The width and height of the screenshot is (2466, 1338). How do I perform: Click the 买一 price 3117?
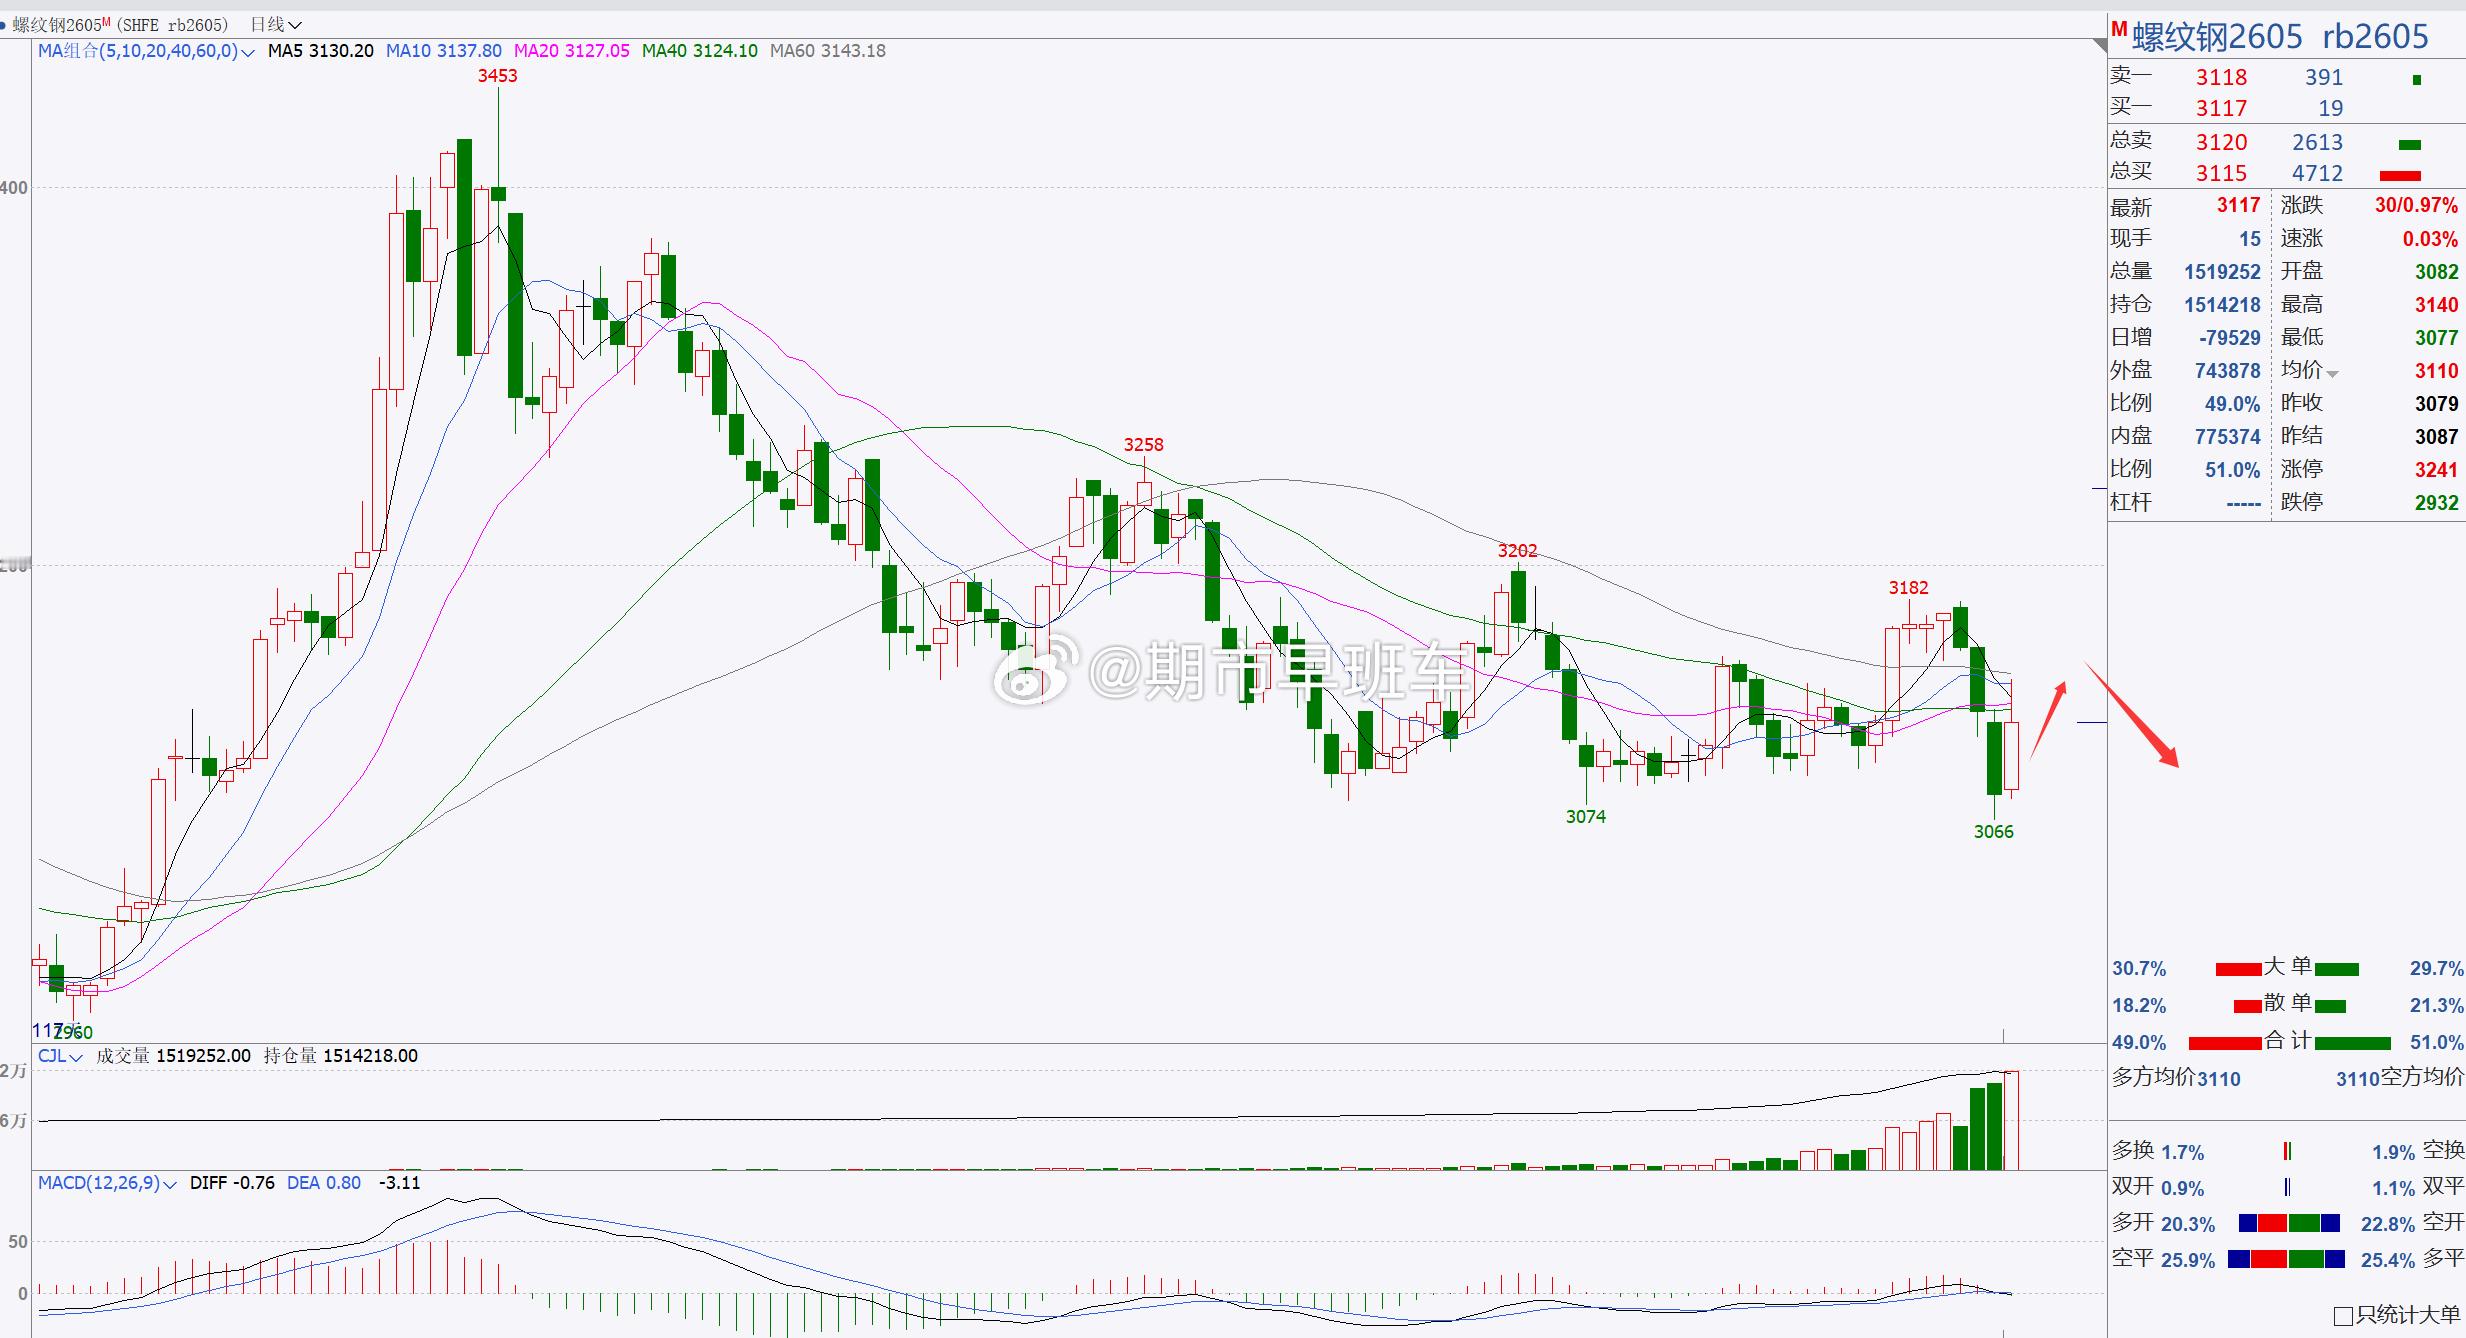point(2221,108)
